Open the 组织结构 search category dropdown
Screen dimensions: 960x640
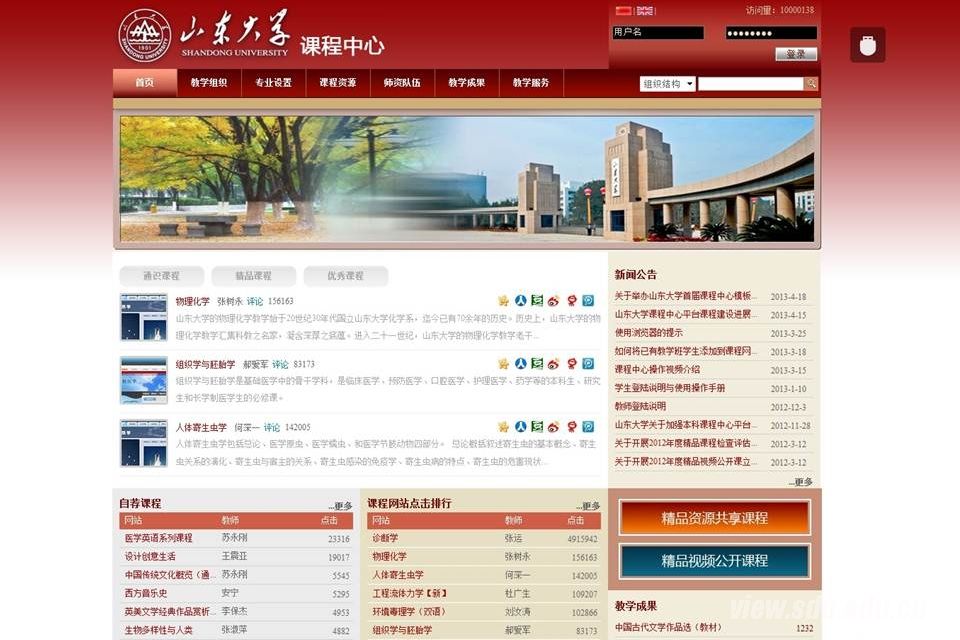click(667, 84)
